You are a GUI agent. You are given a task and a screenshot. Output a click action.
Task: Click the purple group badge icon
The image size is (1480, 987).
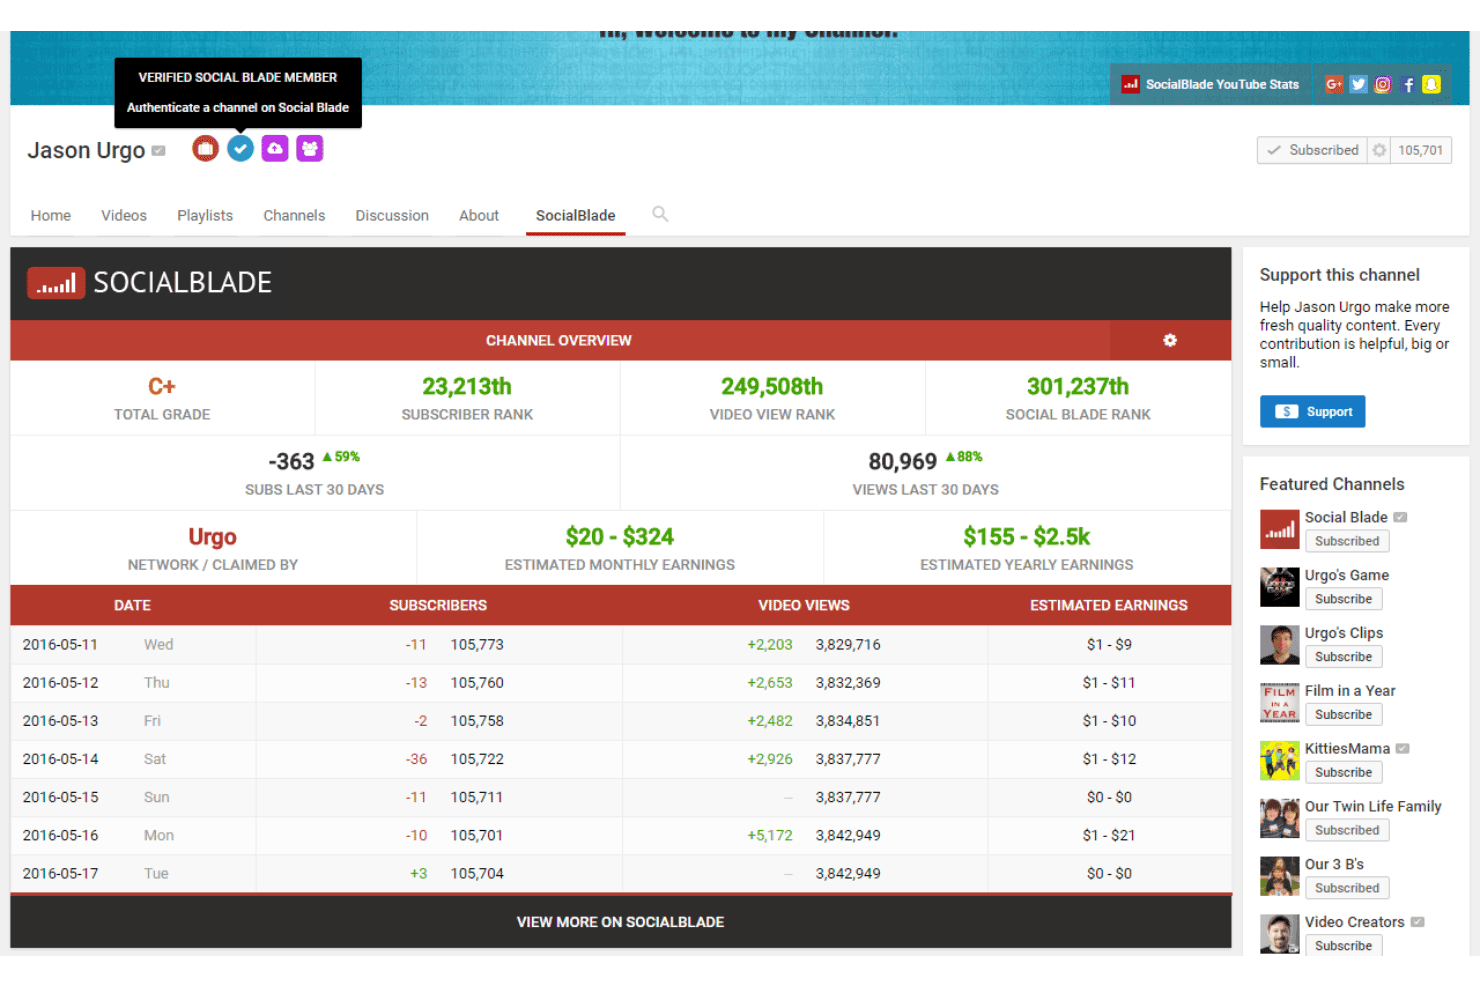(310, 149)
